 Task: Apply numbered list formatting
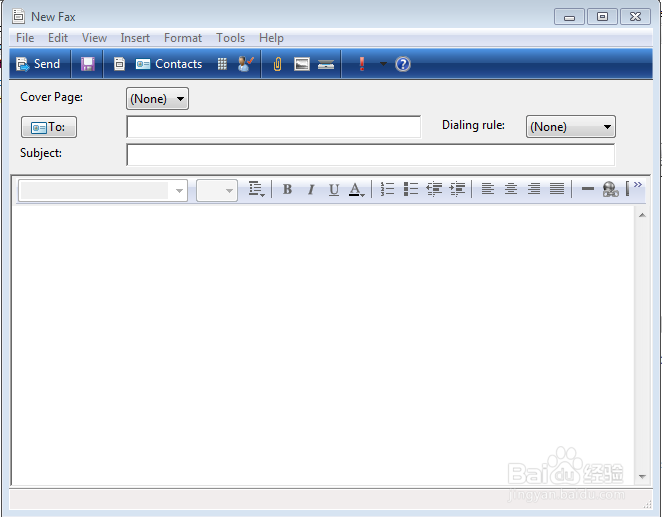click(x=387, y=189)
